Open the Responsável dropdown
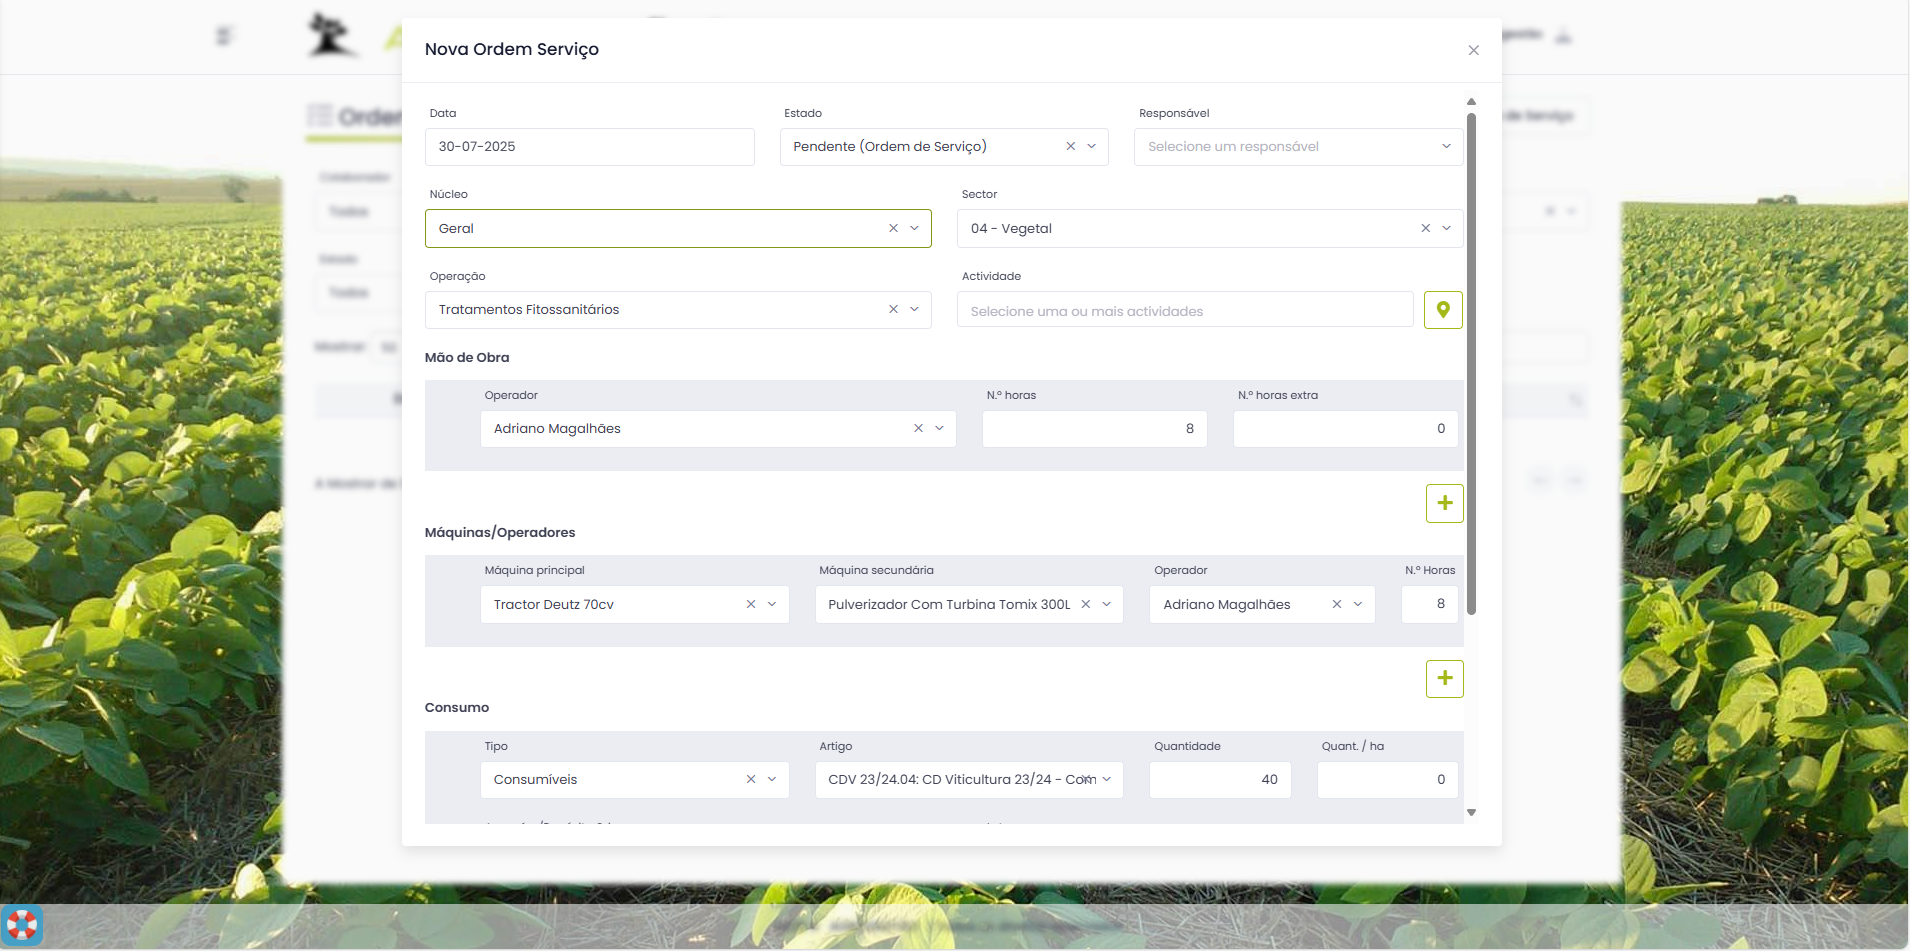The width and height of the screenshot is (1910, 951). coord(1298,147)
